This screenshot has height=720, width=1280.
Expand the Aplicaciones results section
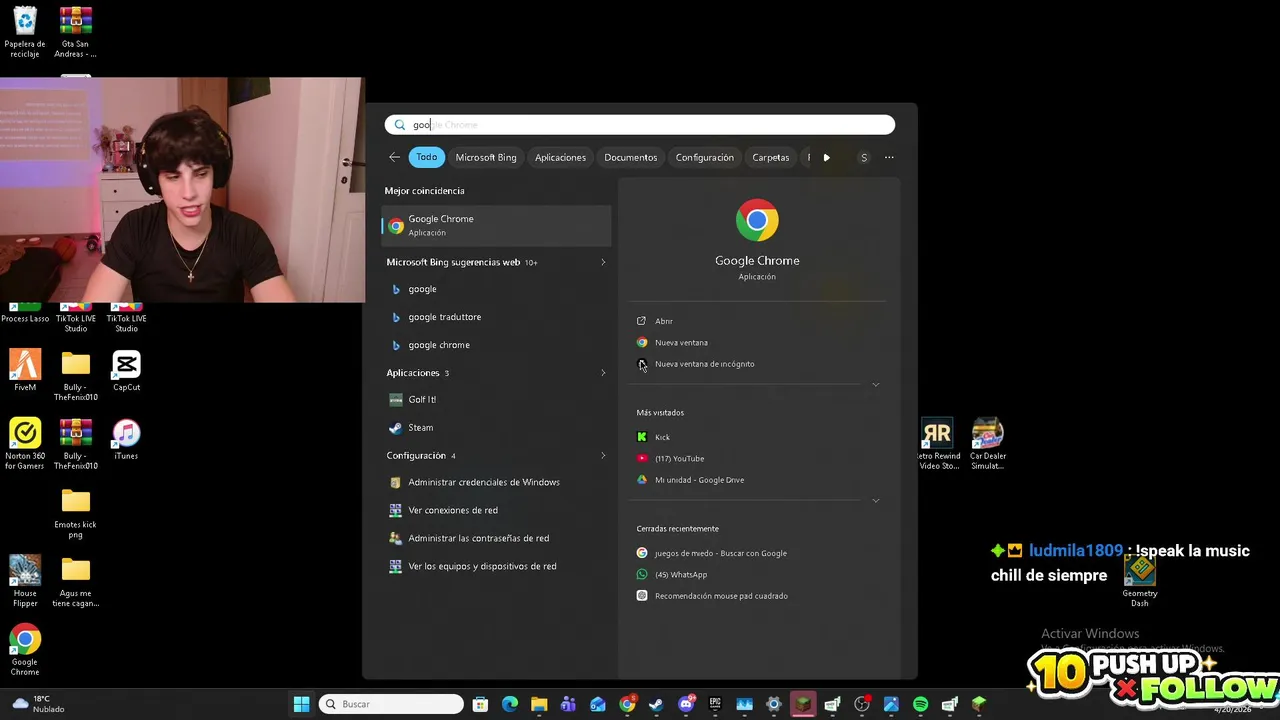click(603, 373)
